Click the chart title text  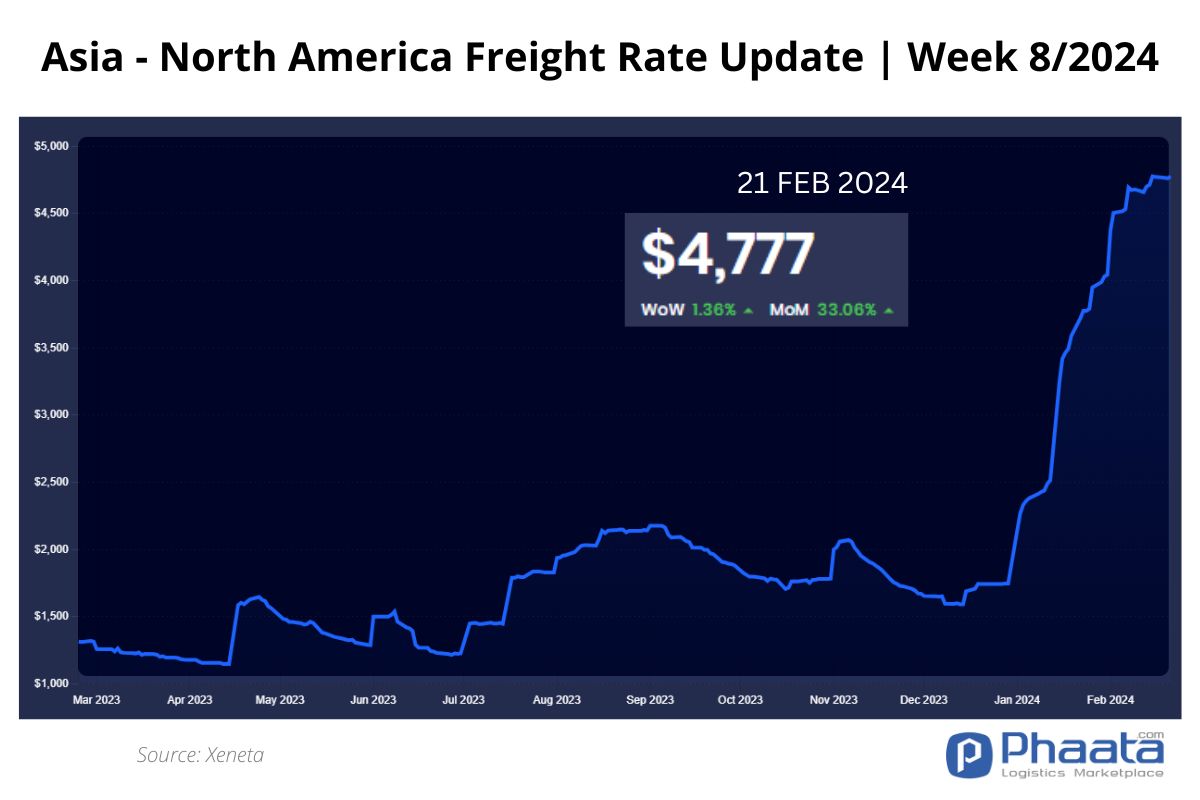pos(600,59)
